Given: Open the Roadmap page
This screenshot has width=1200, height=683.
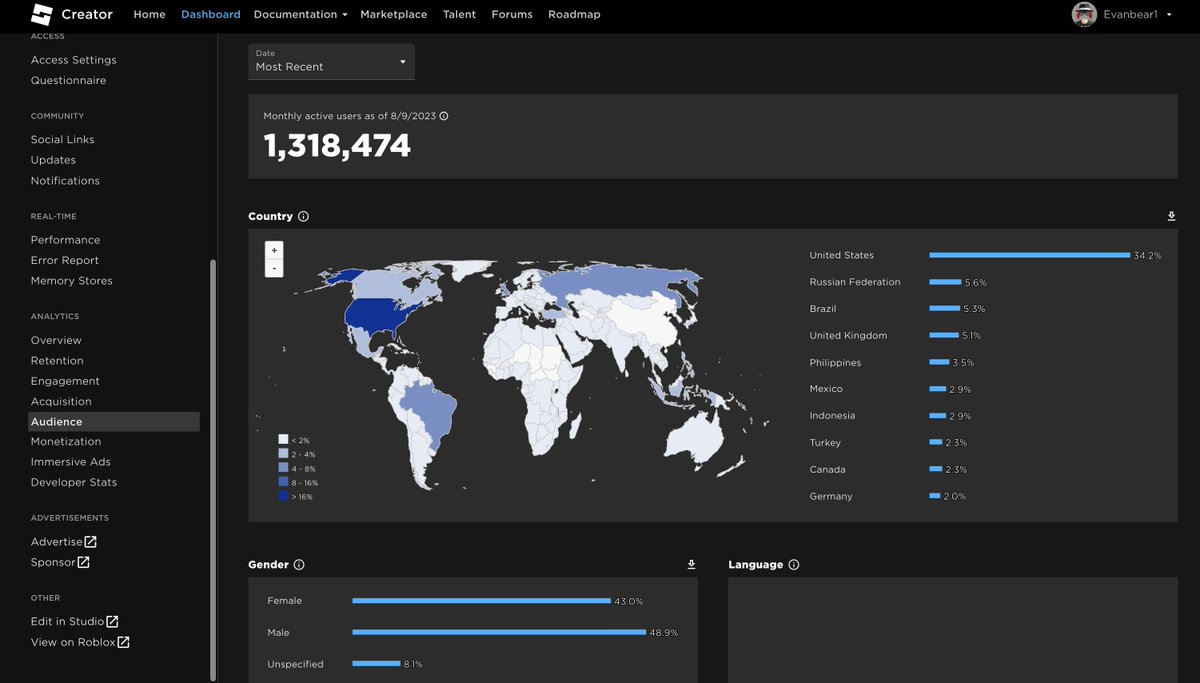Looking at the screenshot, I should tap(574, 14).
